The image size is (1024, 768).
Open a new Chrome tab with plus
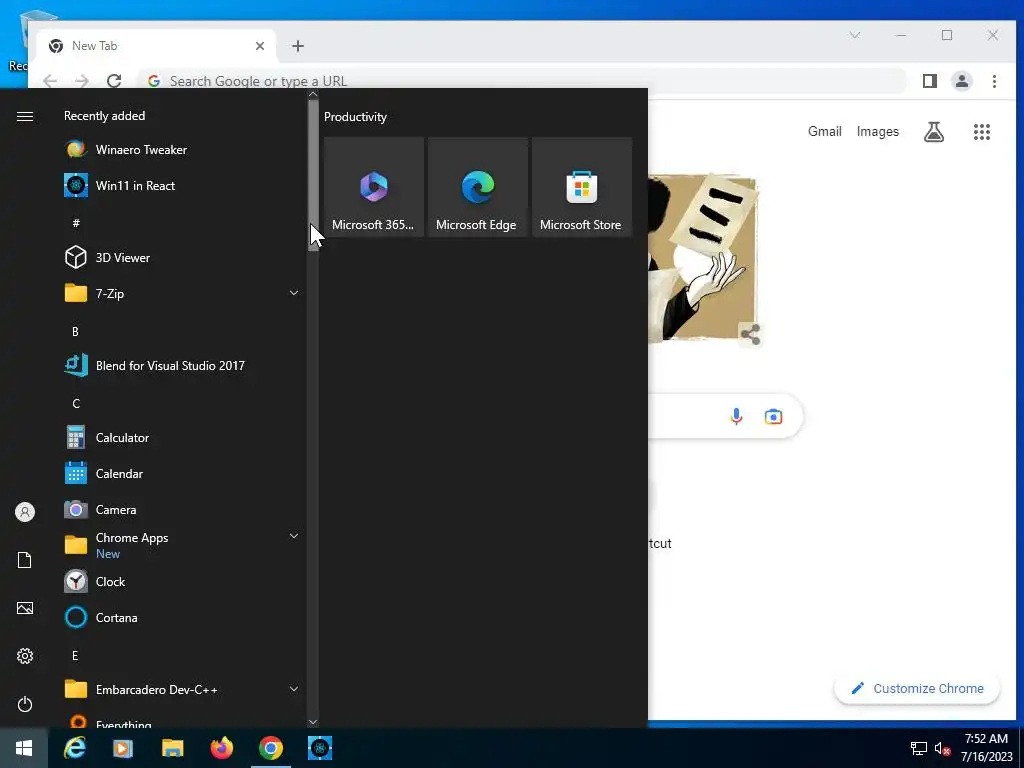click(x=298, y=46)
